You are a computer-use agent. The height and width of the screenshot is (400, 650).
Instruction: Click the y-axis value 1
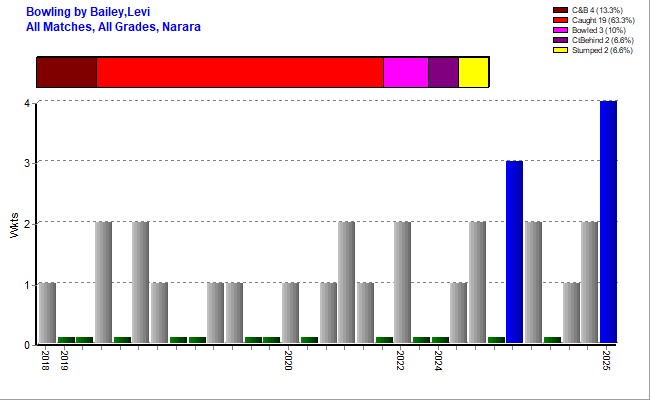(27, 285)
